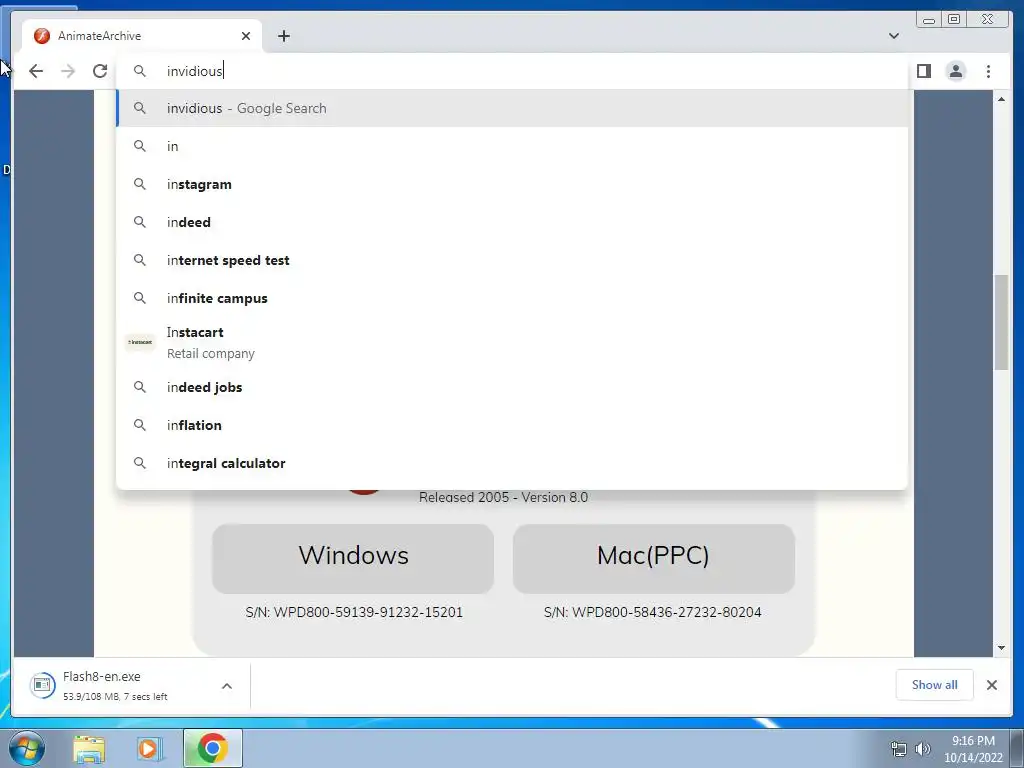
Task: Open the network tray icon
Action: click(899, 749)
